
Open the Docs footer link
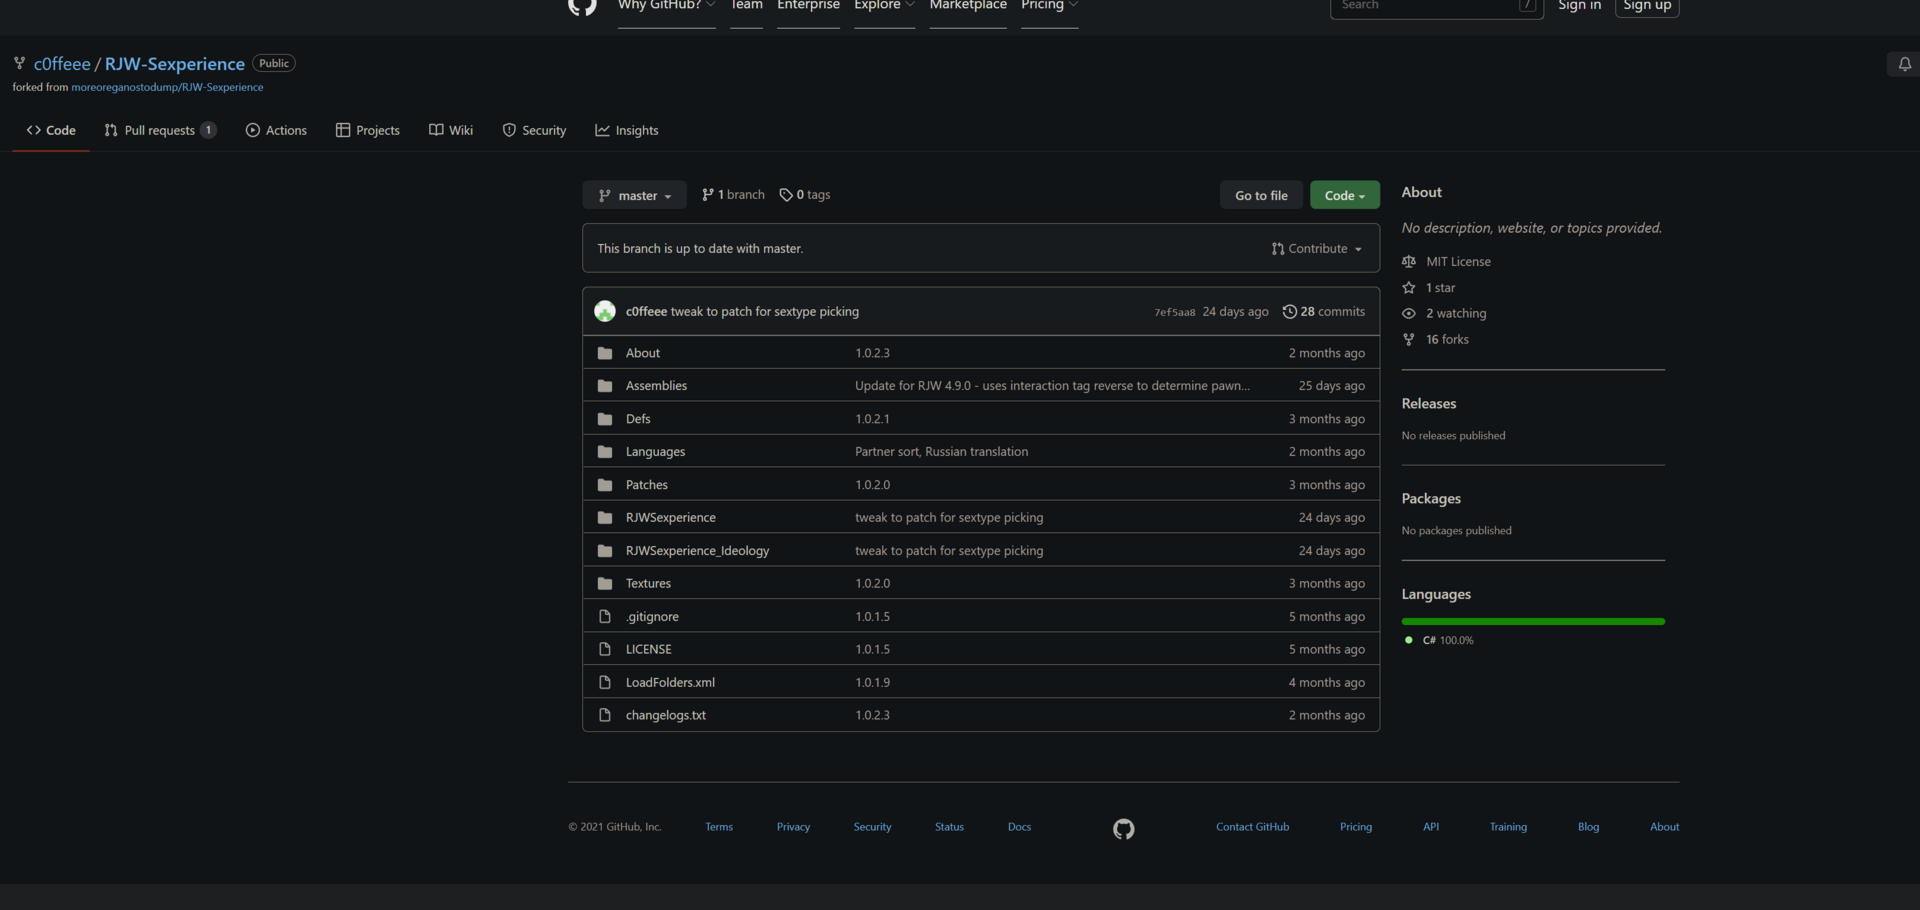click(x=1019, y=827)
